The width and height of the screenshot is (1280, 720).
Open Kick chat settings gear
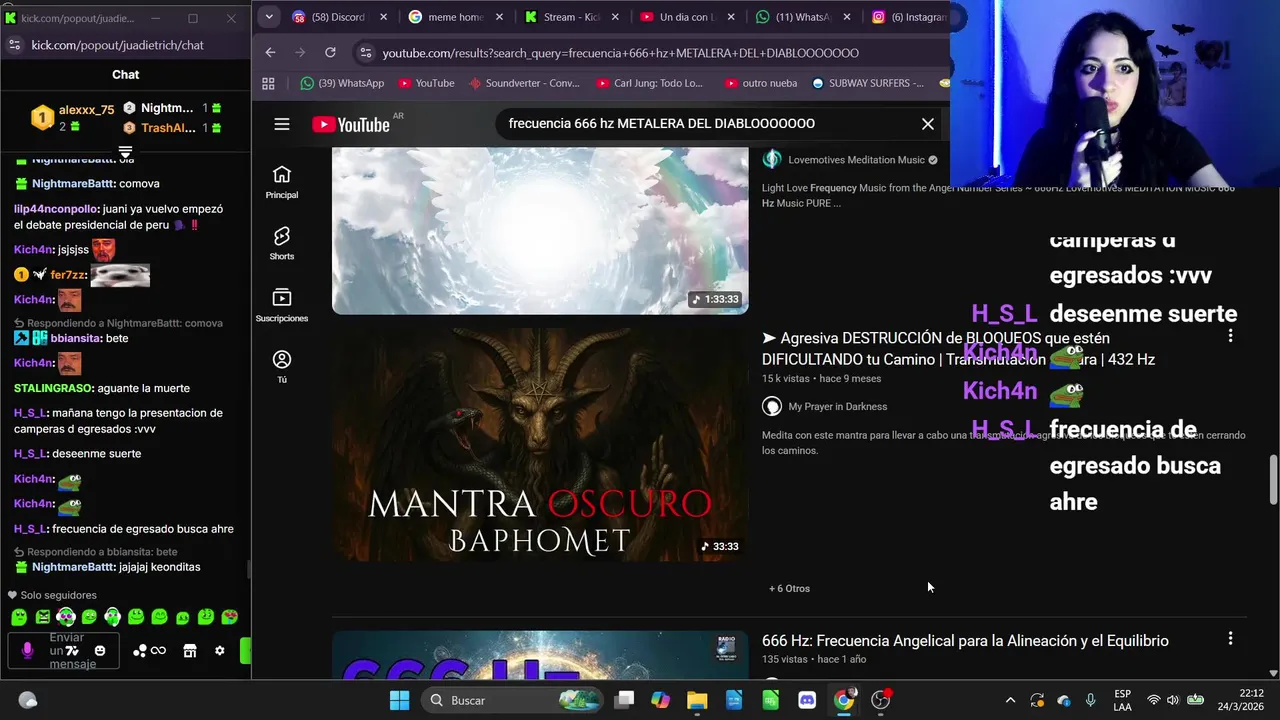click(220, 651)
